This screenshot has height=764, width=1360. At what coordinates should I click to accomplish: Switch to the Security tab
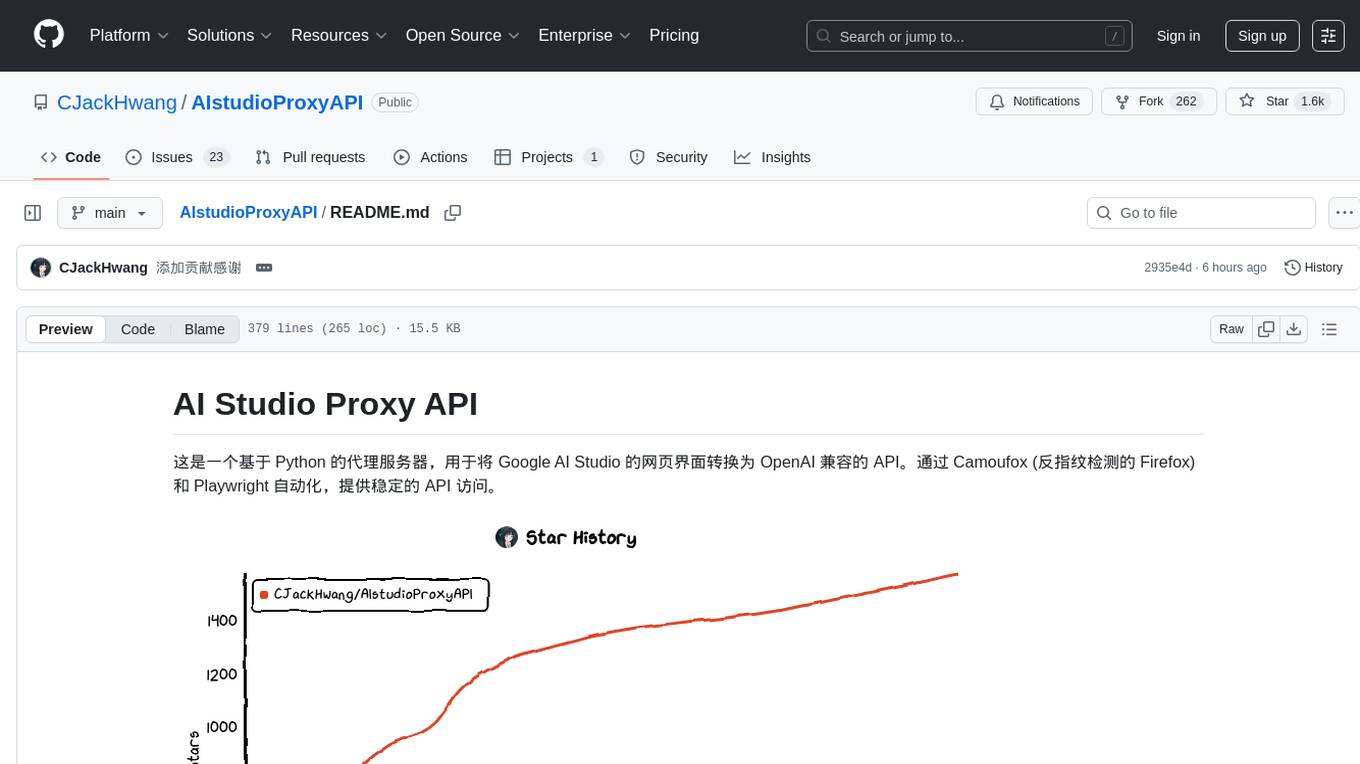668,157
